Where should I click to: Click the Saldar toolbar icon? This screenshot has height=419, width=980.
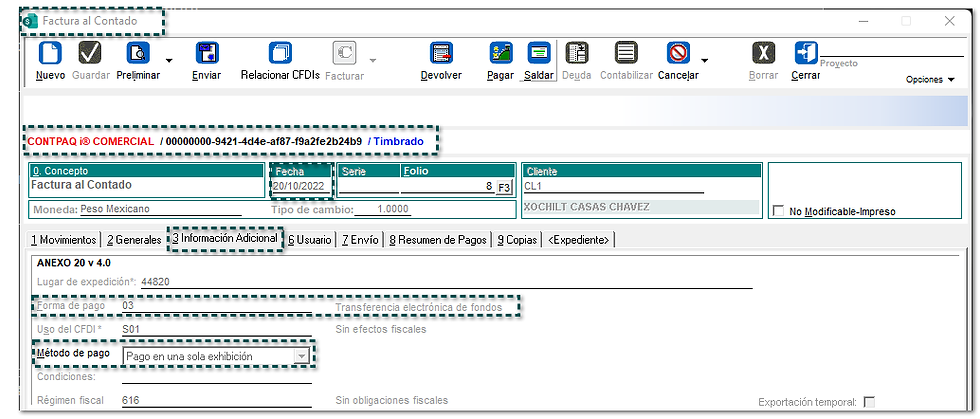[x=538, y=53]
